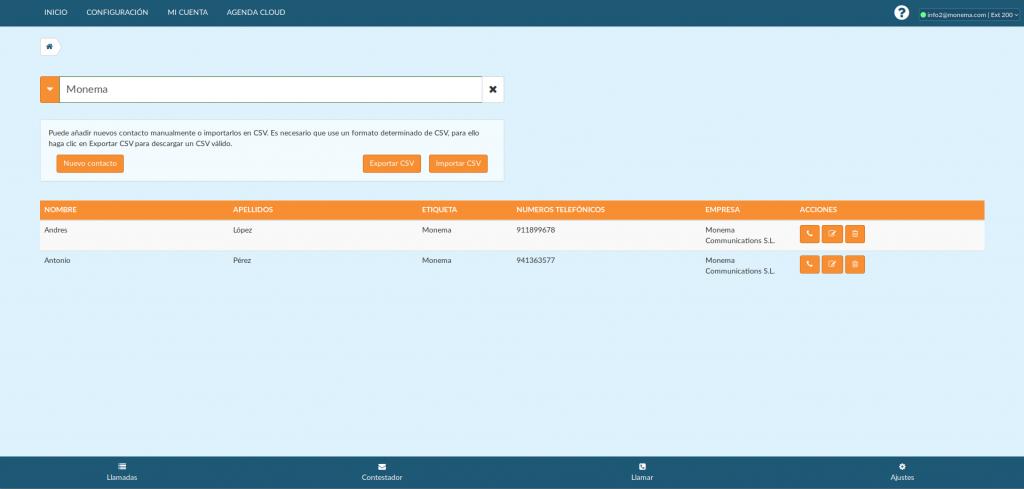This screenshot has height=489, width=1024.
Task: Switch to the Contestador tab
Action: (x=382, y=472)
